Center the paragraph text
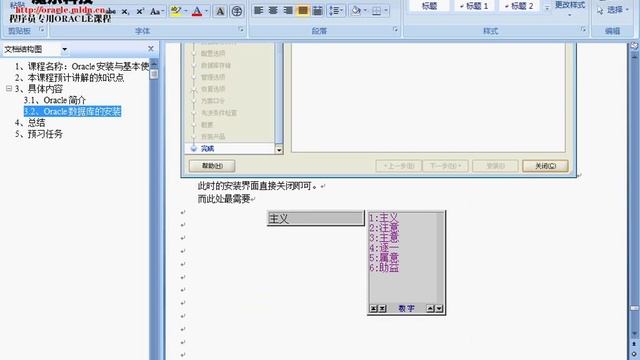The image size is (640, 360). [273, 11]
